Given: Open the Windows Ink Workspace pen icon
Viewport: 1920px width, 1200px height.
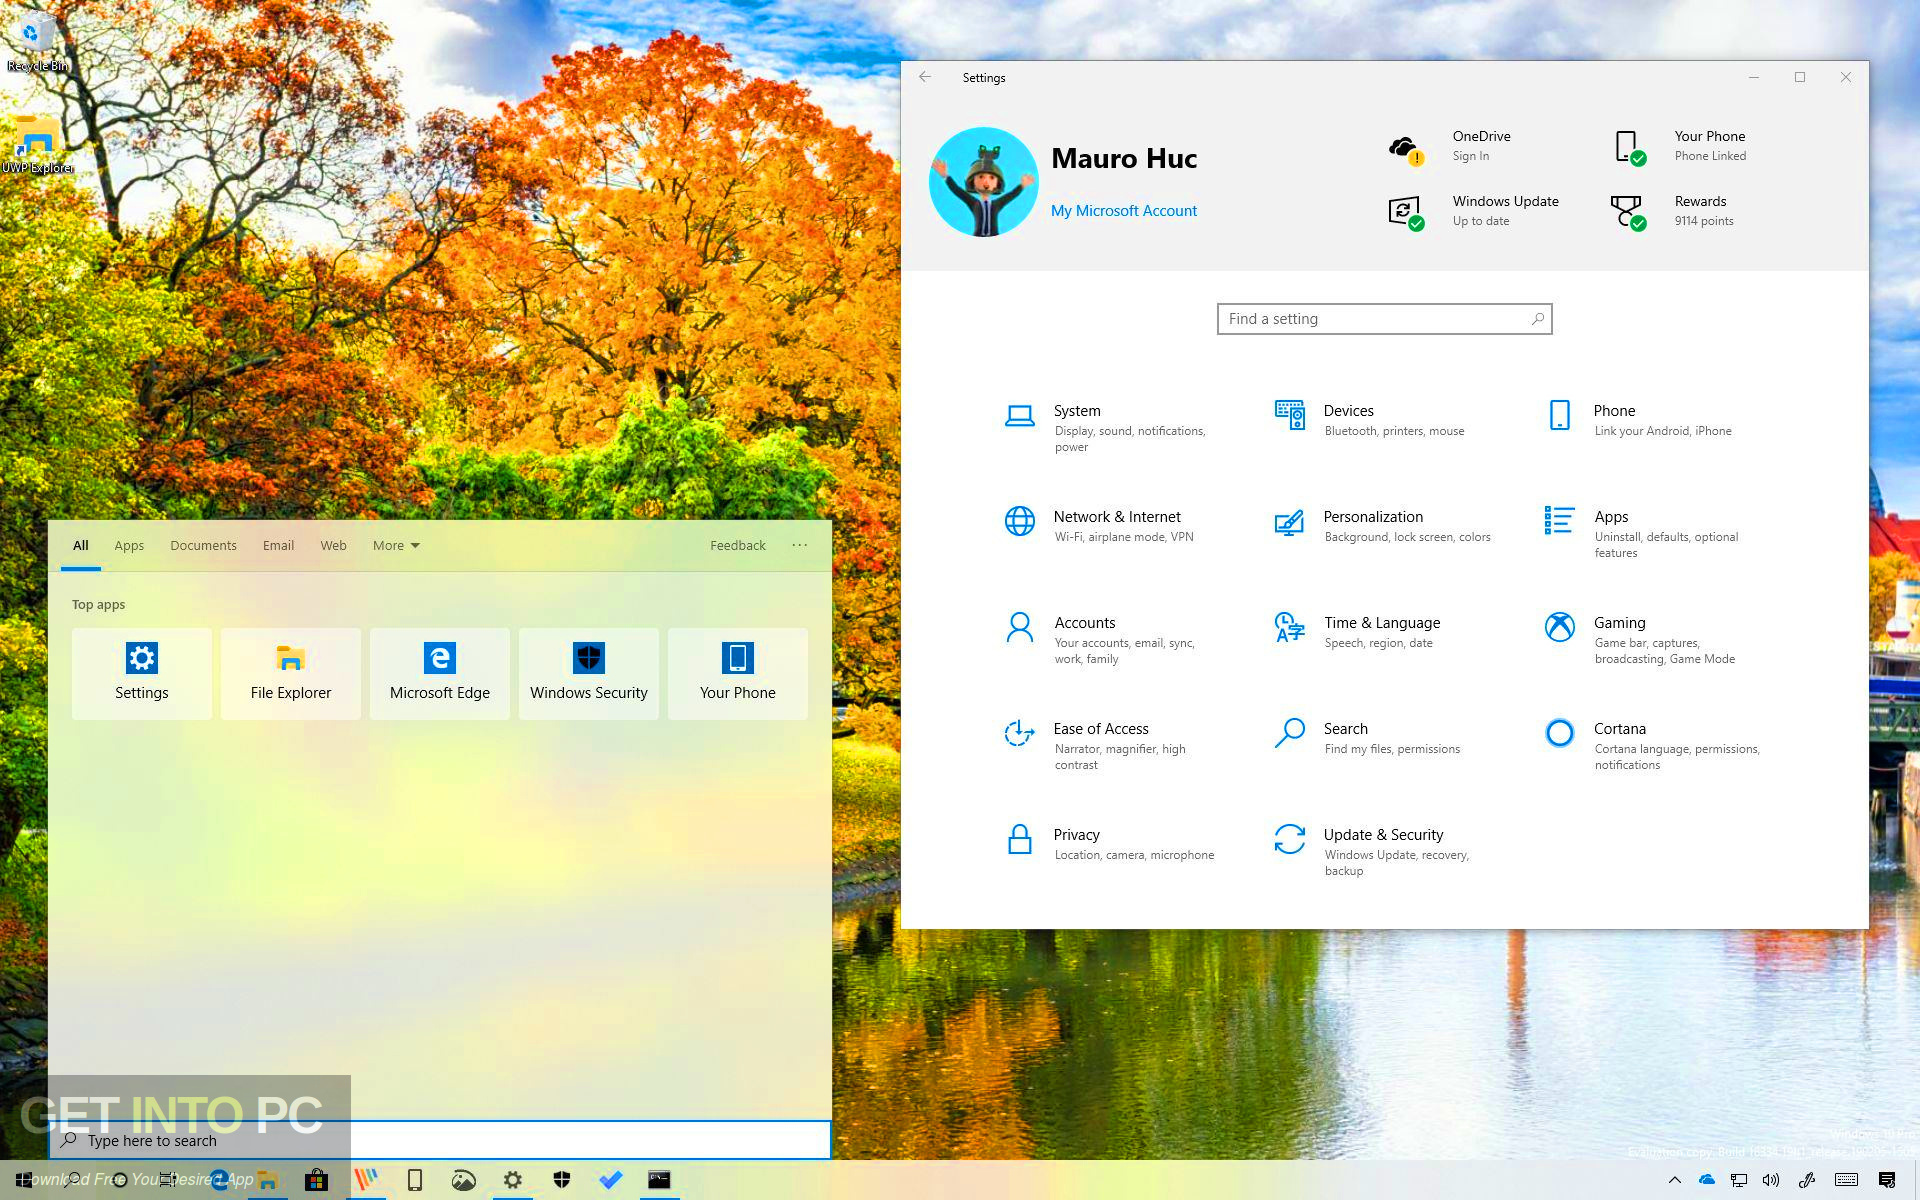Looking at the screenshot, I should click(1807, 1180).
